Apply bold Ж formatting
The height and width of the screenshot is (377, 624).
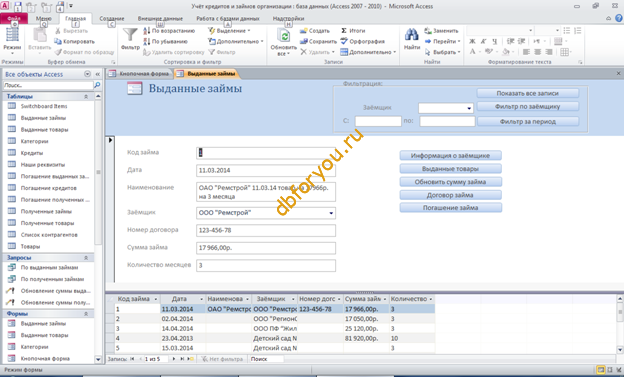pos(472,41)
